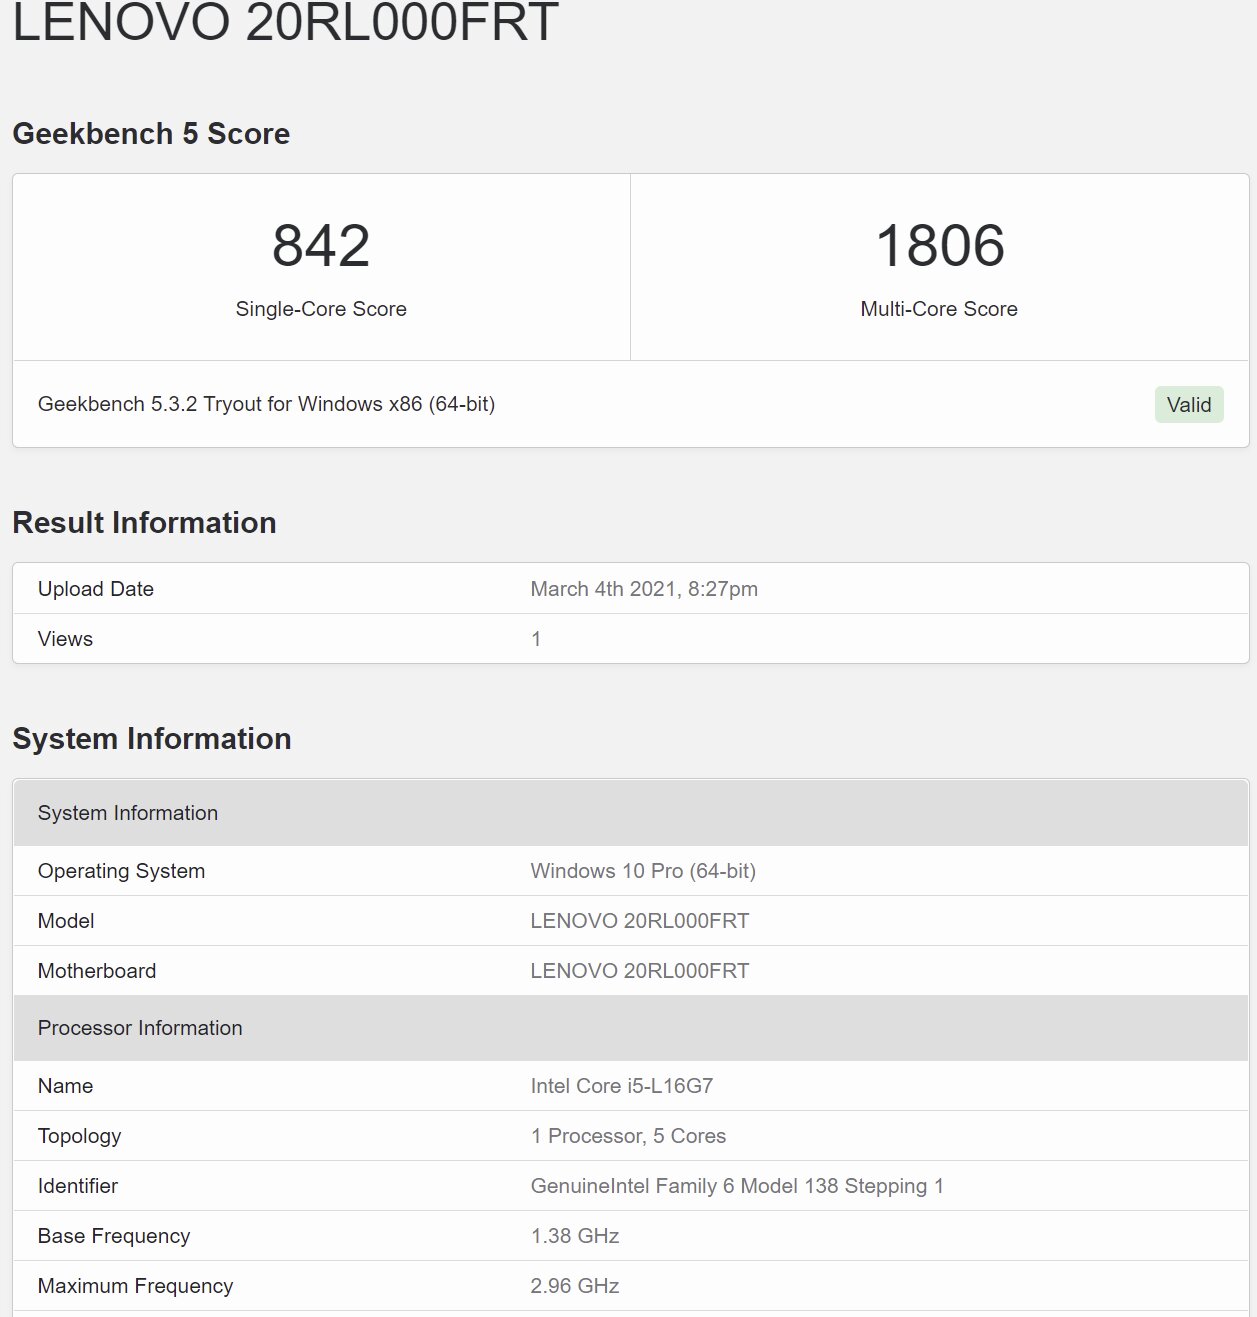Click the LENOVO 20RL000FRT page title

click(286, 21)
